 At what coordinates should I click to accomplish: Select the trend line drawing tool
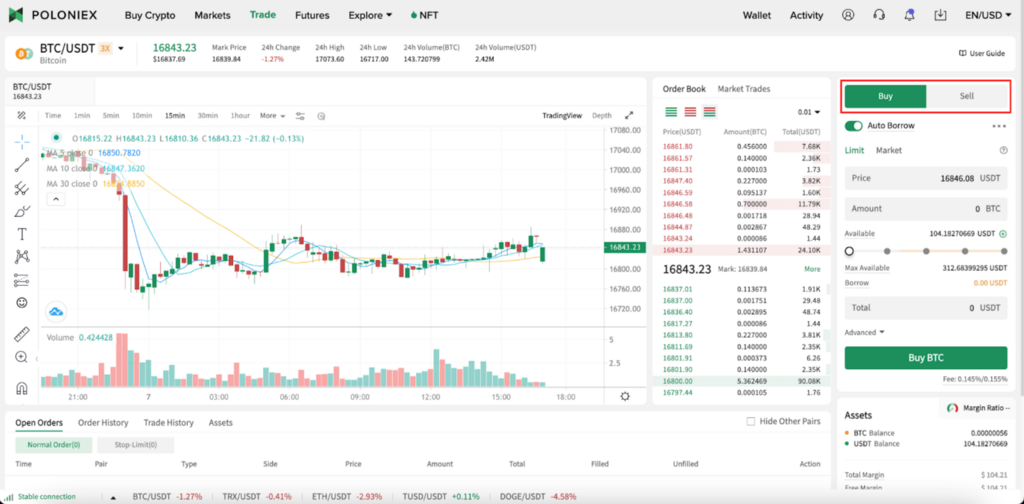pyautogui.click(x=22, y=165)
